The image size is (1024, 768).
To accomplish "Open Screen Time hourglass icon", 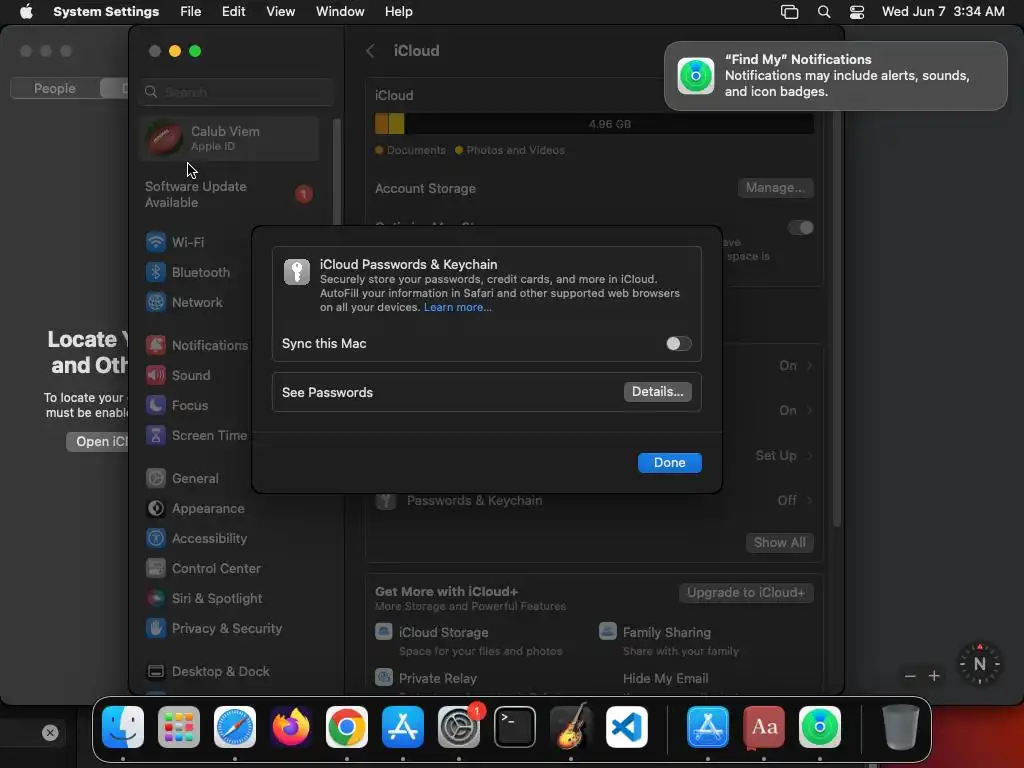I will coord(155,435).
